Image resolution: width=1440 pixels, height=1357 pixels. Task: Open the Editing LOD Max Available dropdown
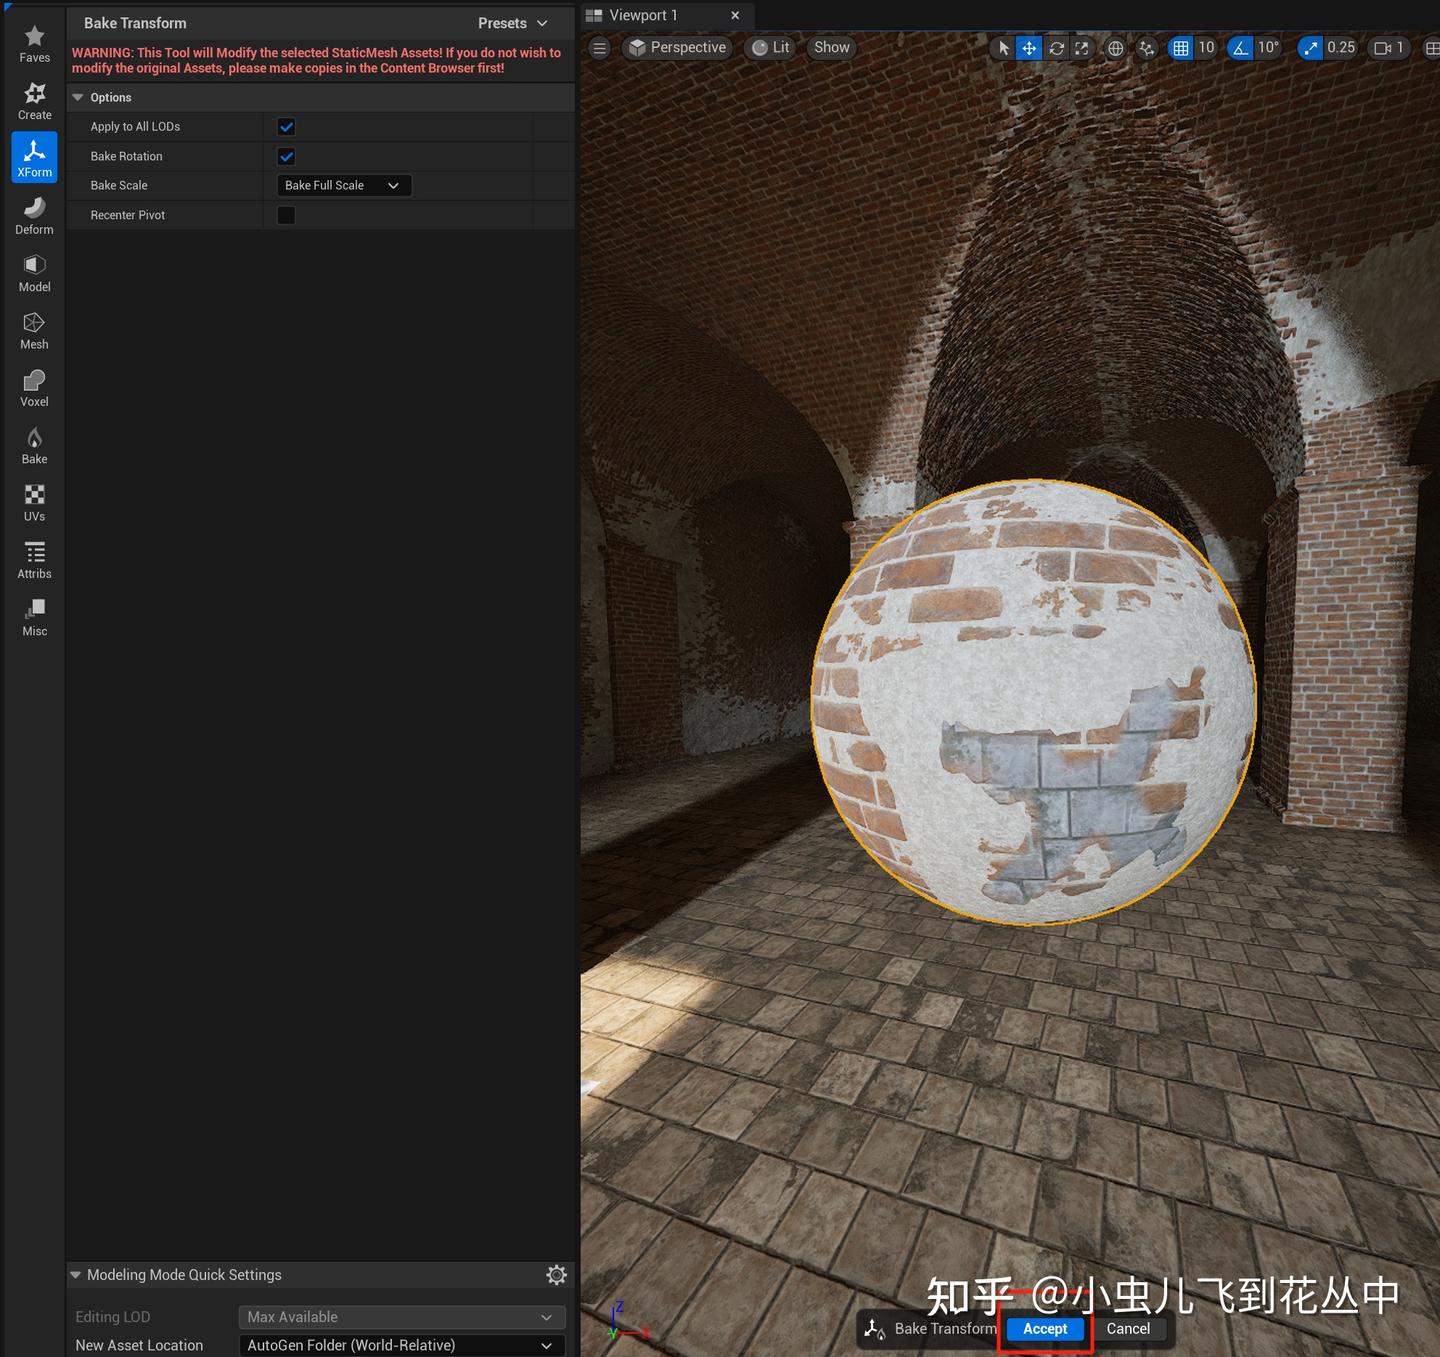[400, 1317]
